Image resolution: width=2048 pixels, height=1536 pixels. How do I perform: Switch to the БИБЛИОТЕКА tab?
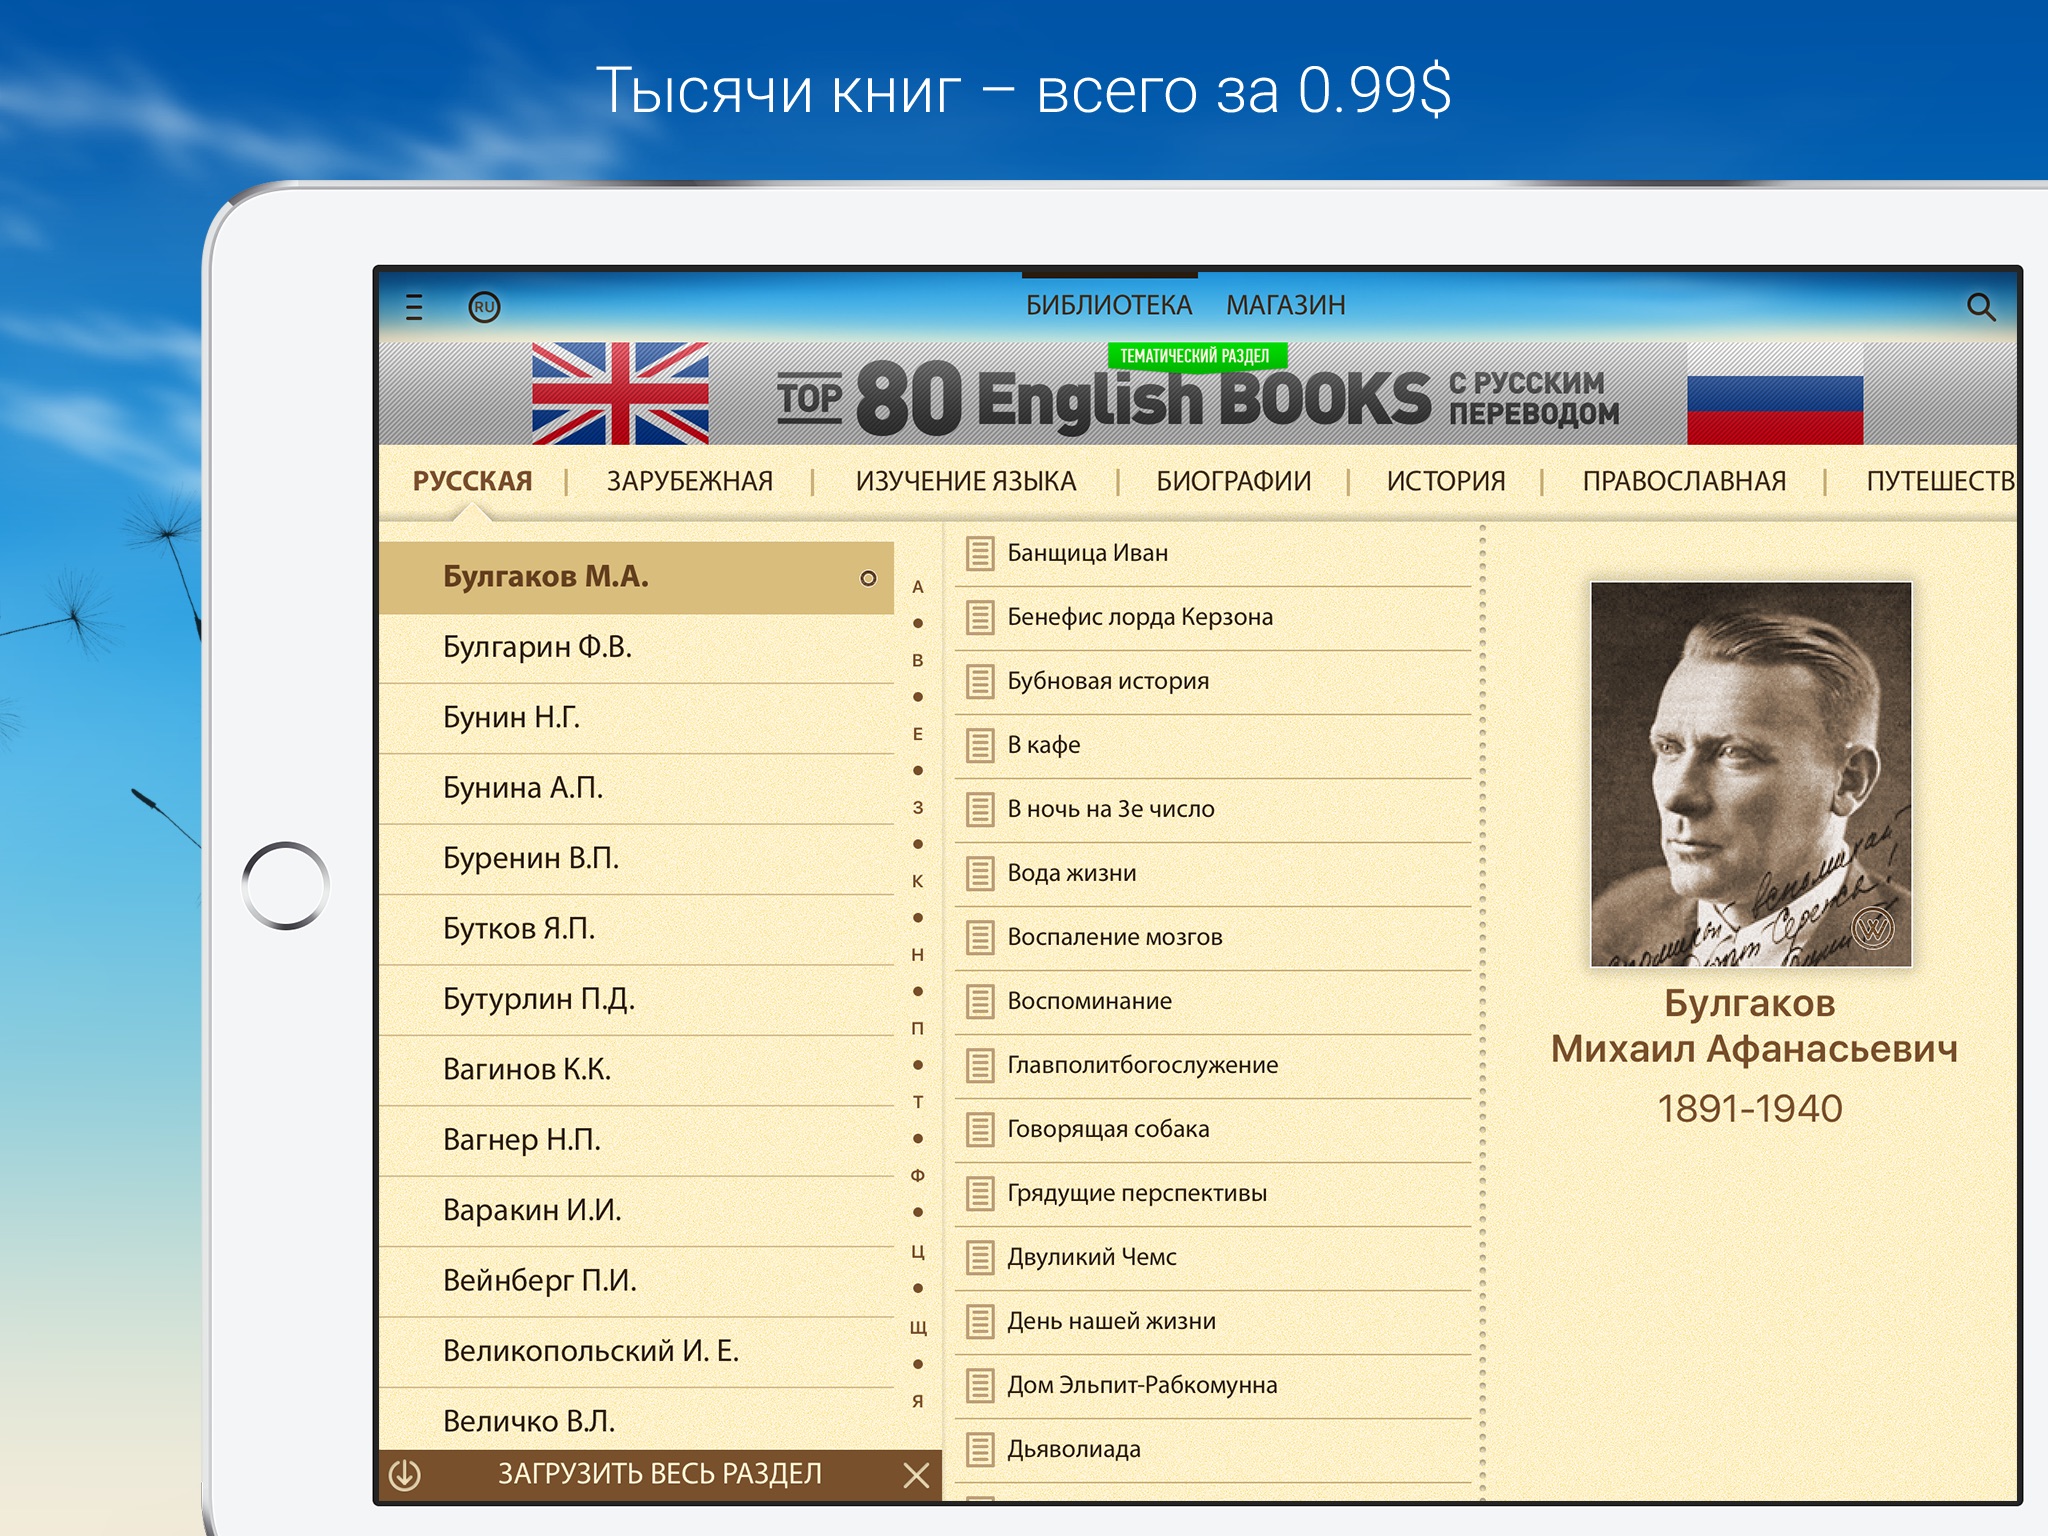[1108, 305]
